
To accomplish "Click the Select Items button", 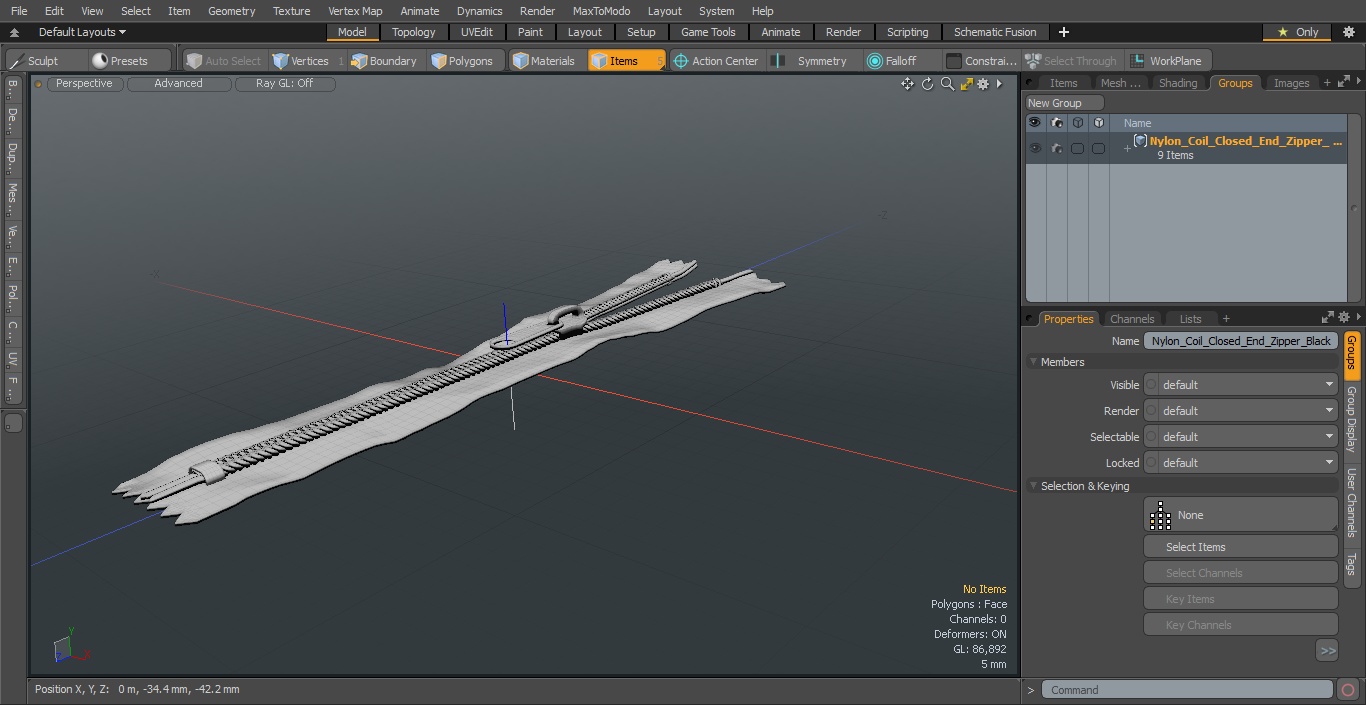I will pos(1241,547).
